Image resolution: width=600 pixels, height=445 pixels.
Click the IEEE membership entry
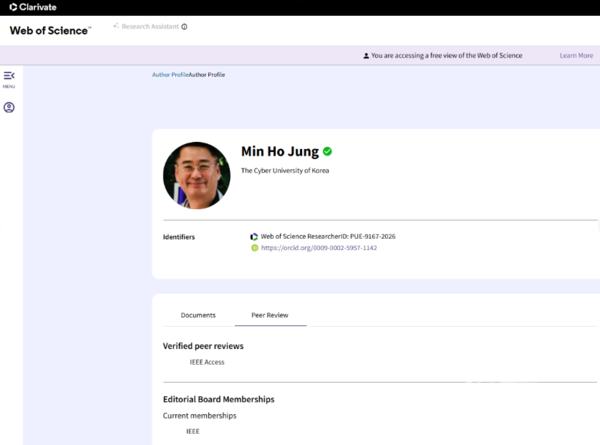[x=193, y=431]
